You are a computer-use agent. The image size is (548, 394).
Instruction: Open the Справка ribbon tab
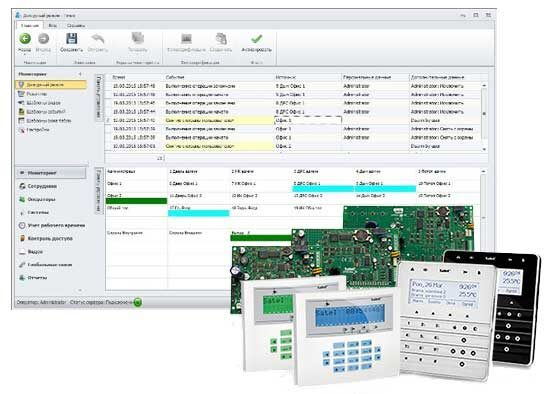pos(76,26)
